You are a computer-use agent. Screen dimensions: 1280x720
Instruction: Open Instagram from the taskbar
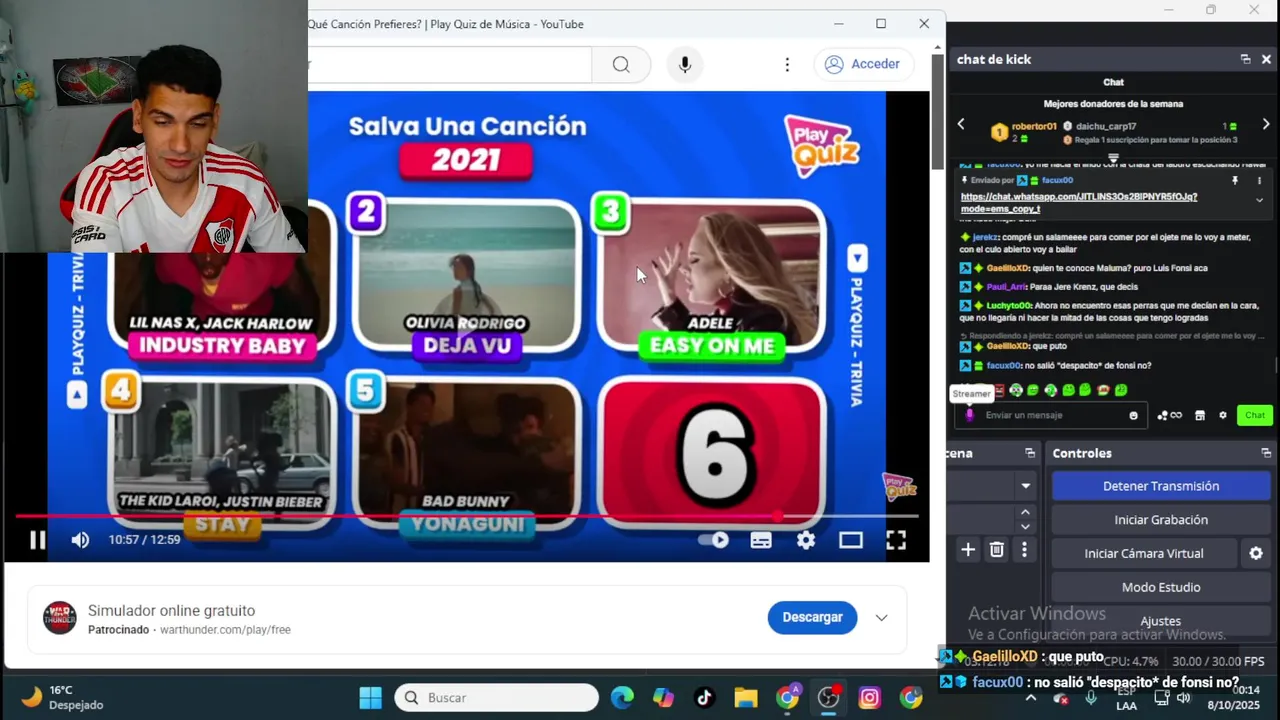pyautogui.click(x=870, y=698)
